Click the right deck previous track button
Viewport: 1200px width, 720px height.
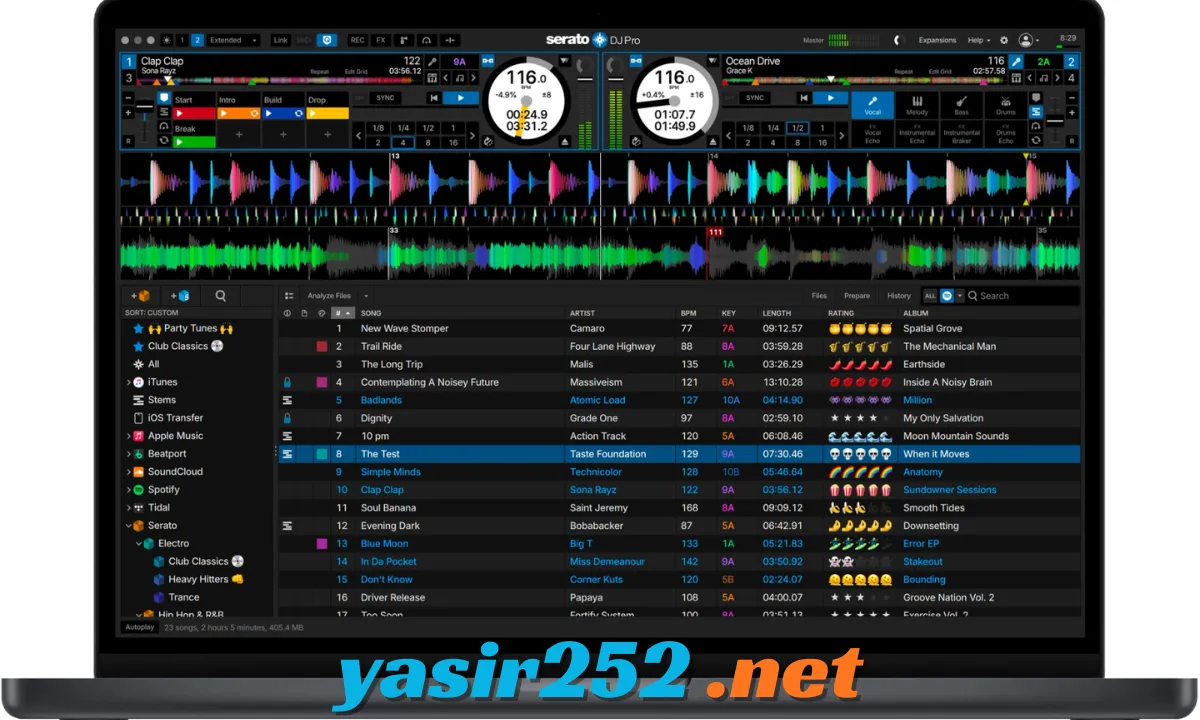point(802,98)
